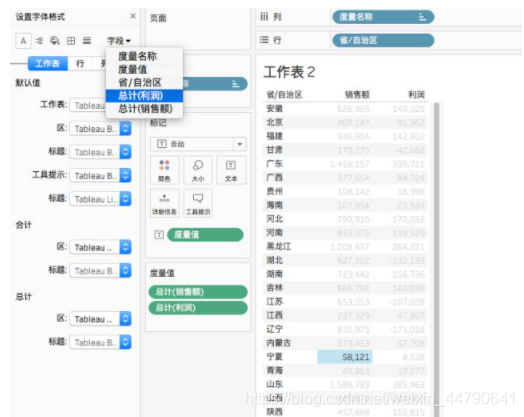Select the 内蒙古 row label
The height and width of the screenshot is (417, 524).
pyautogui.click(x=278, y=343)
